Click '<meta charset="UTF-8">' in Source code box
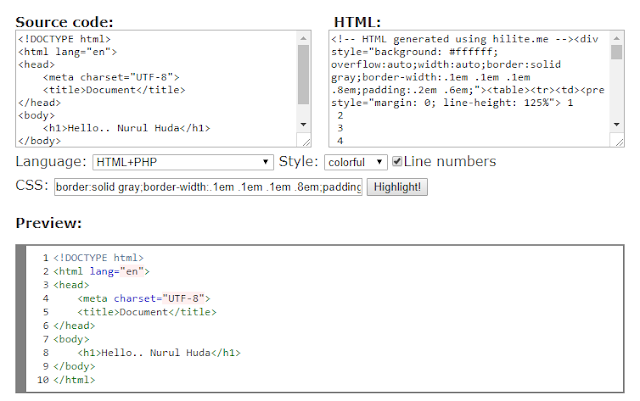Viewport: 640px width, 401px height. click(111, 77)
